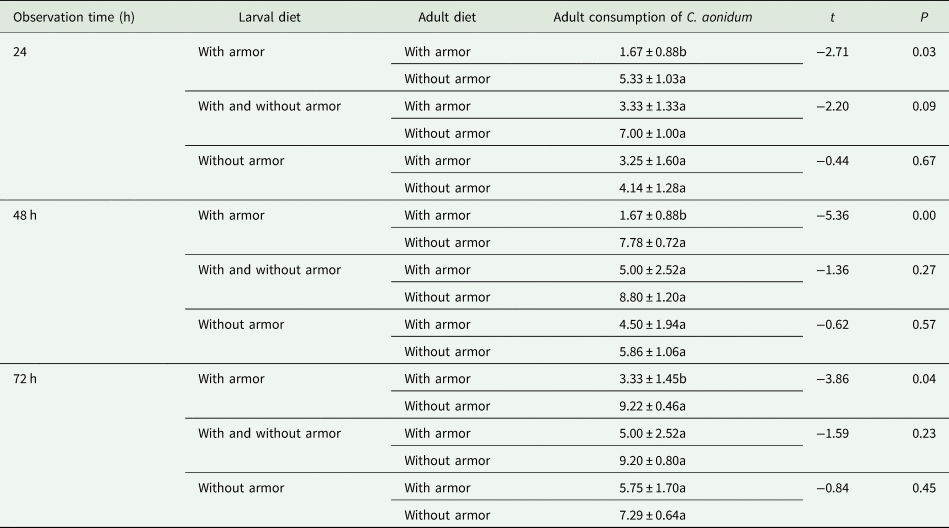Select the t value −3.86

pos(832,378)
